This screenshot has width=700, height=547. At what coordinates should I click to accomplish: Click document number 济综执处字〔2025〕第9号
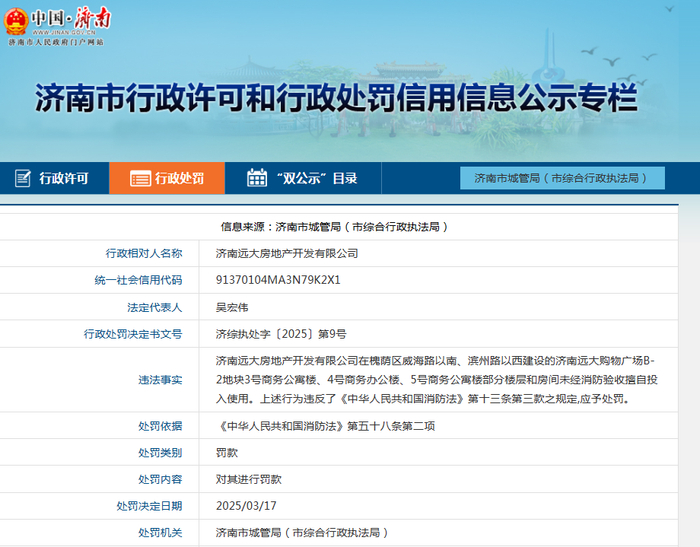pos(280,333)
